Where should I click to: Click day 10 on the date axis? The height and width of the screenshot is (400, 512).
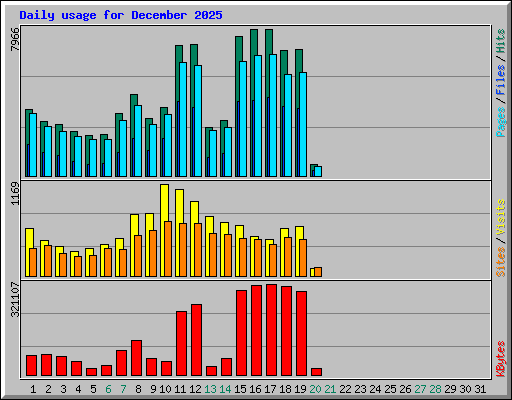(165, 389)
